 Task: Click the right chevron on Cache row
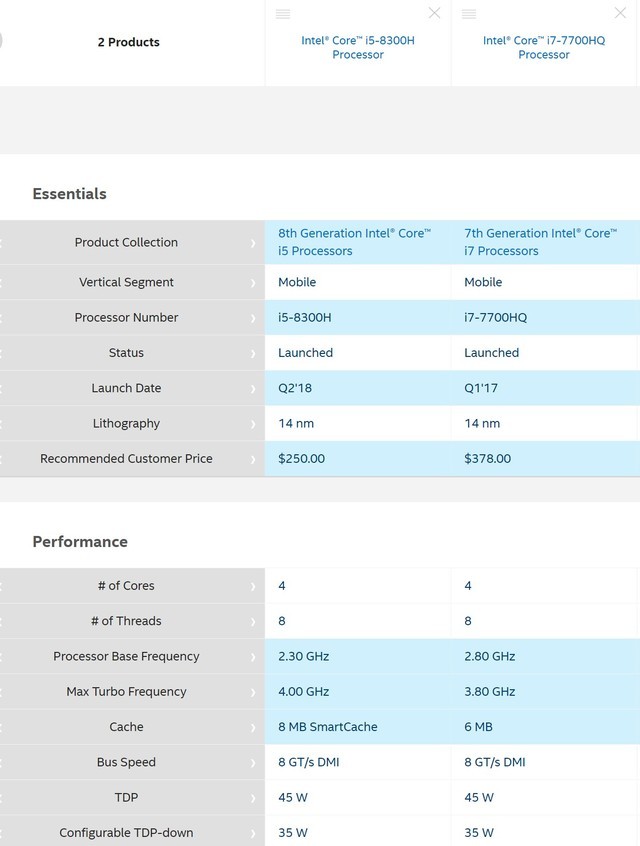253,728
